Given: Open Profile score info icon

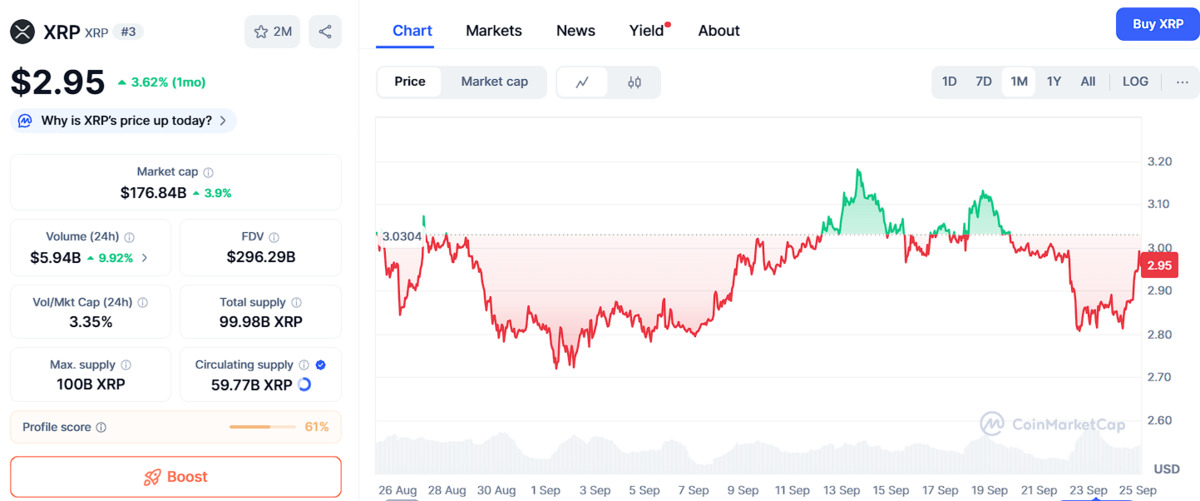Looking at the screenshot, I should (x=101, y=428).
